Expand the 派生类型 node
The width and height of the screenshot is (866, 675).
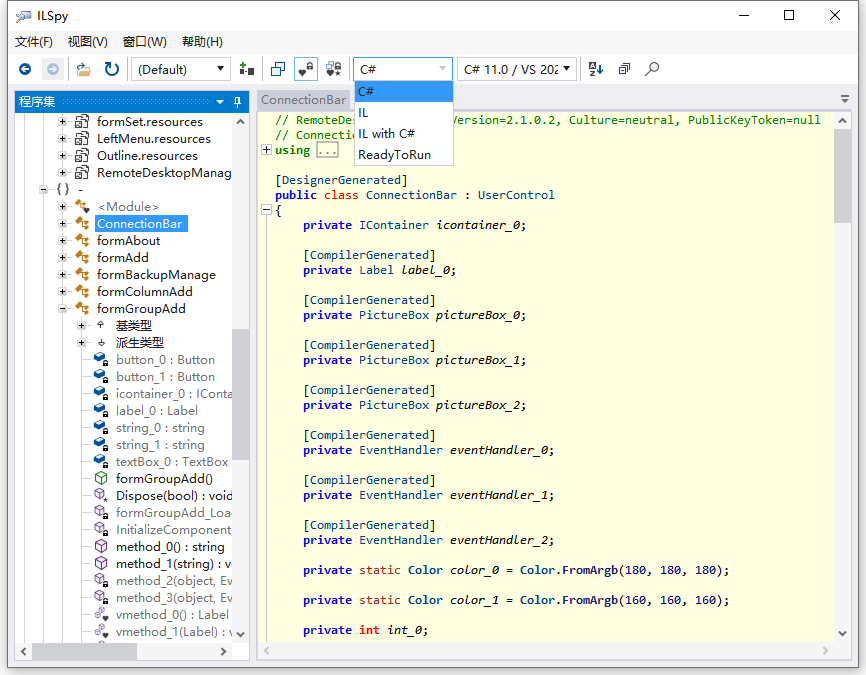[x=81, y=342]
